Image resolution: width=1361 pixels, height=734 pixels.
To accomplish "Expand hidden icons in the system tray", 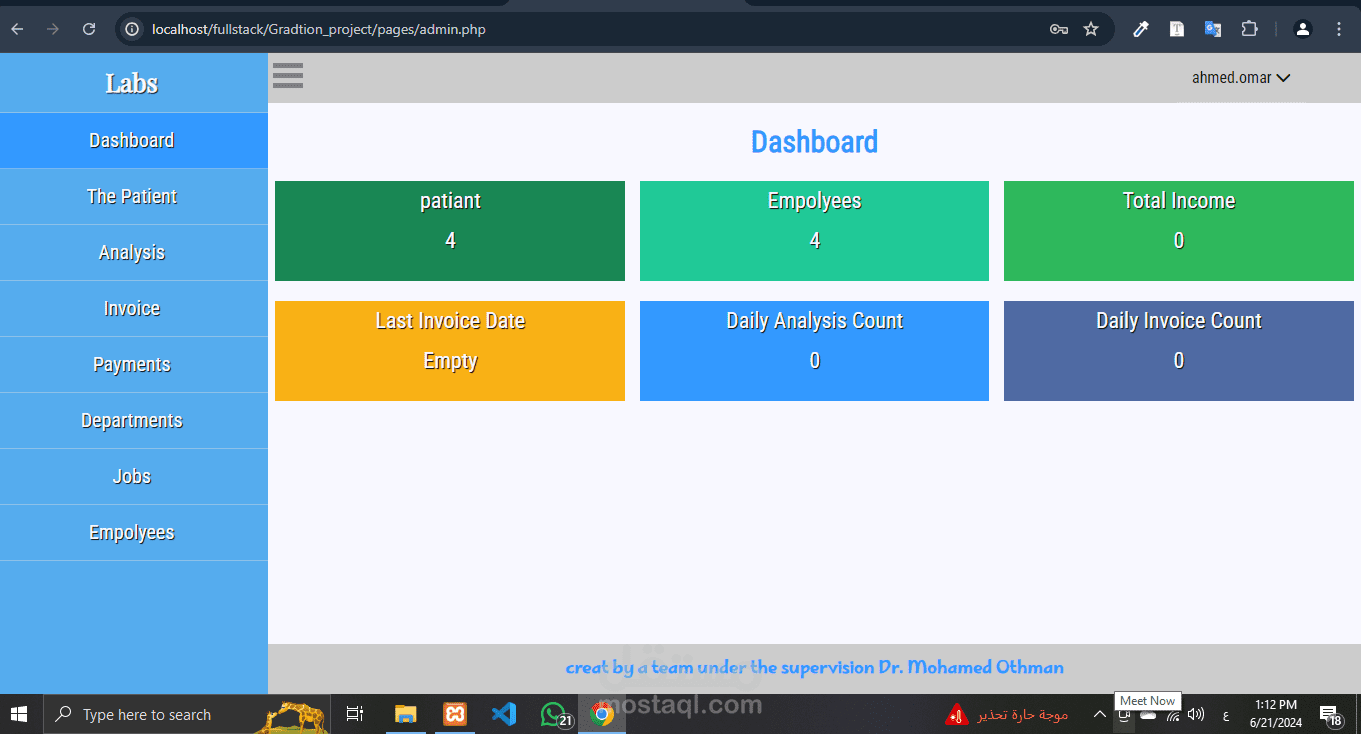I will (1098, 714).
